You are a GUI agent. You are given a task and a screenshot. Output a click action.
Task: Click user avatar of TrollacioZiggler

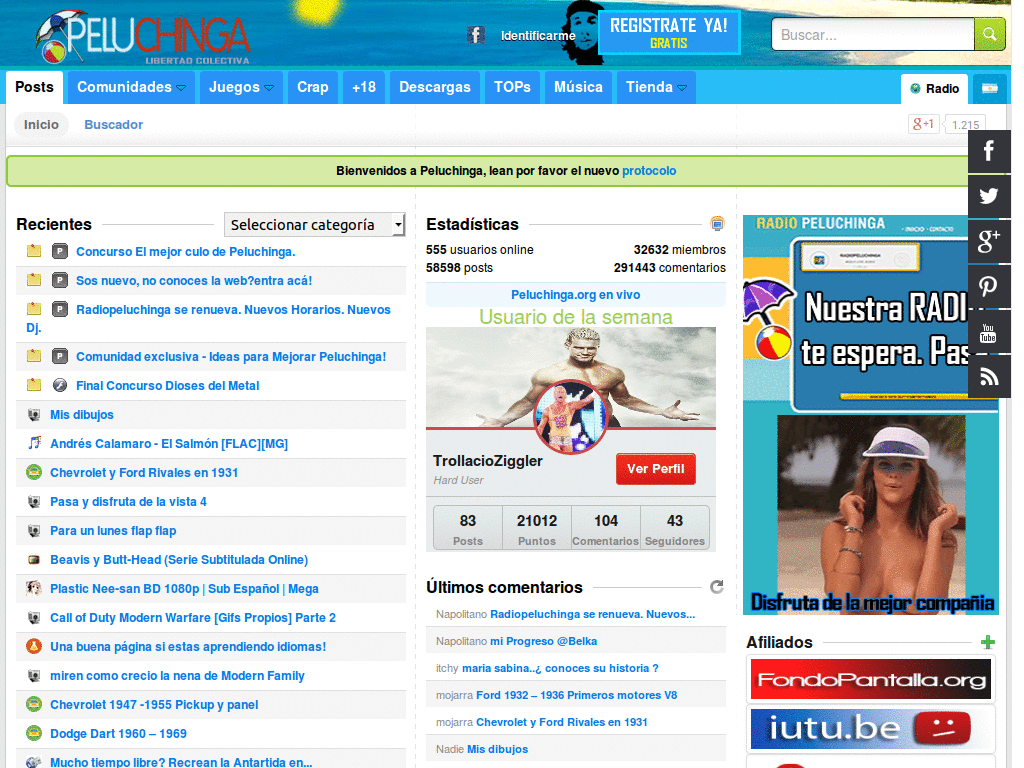click(x=571, y=417)
